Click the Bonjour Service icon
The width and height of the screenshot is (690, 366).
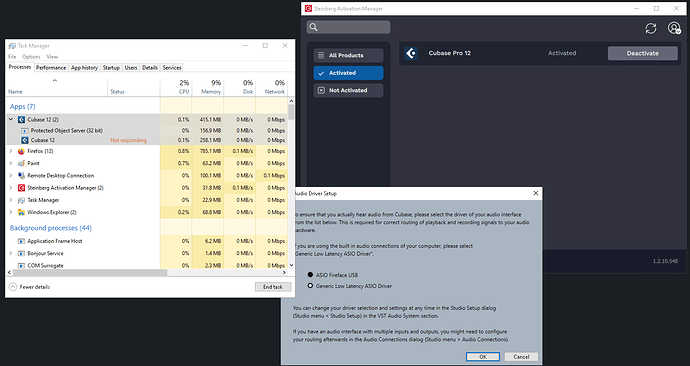click(x=21, y=253)
